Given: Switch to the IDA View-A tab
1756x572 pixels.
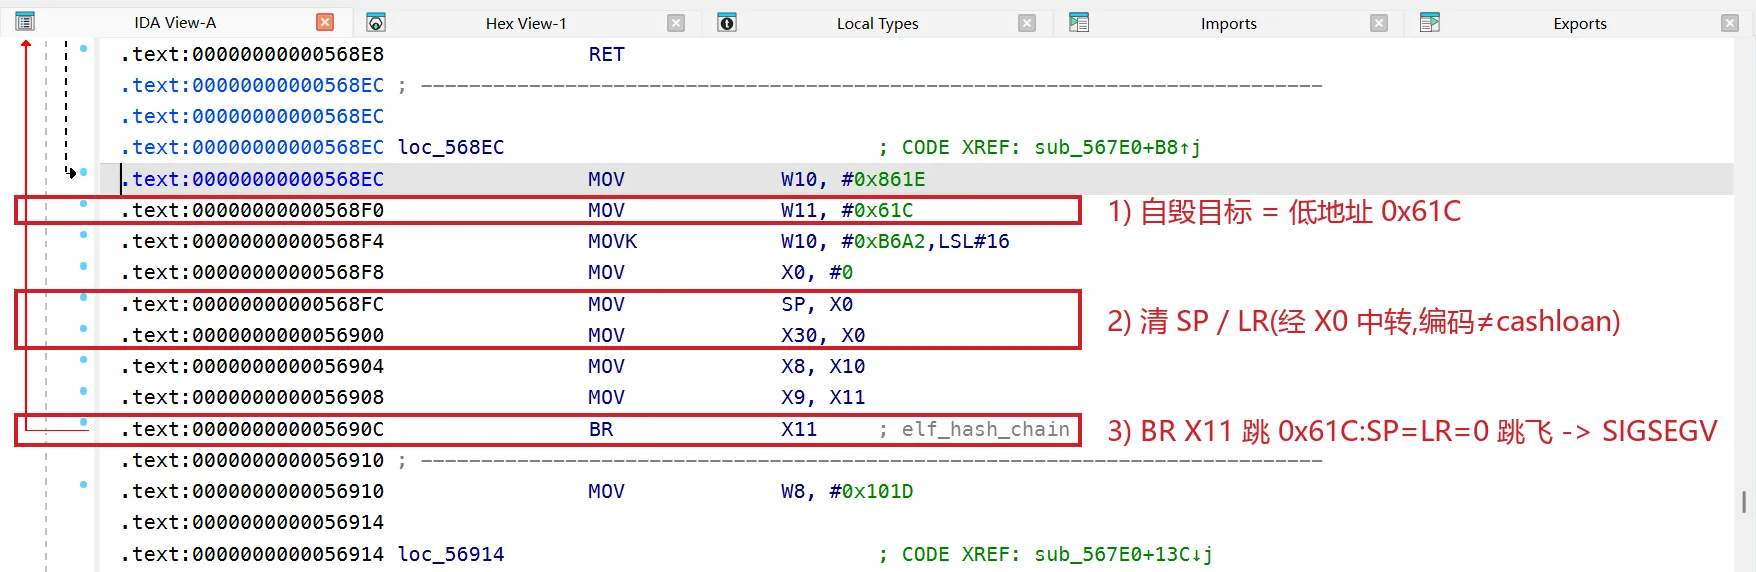Looking at the screenshot, I should point(175,22).
